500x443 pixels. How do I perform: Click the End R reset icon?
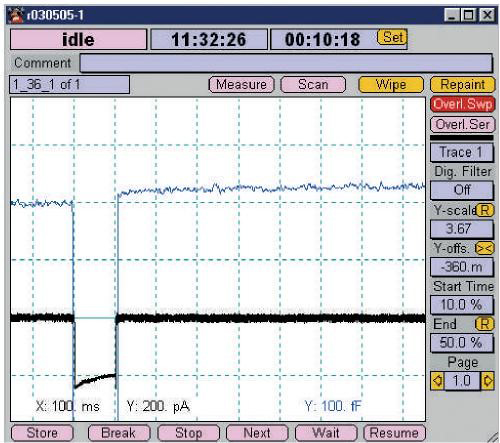pyautogui.click(x=485, y=324)
